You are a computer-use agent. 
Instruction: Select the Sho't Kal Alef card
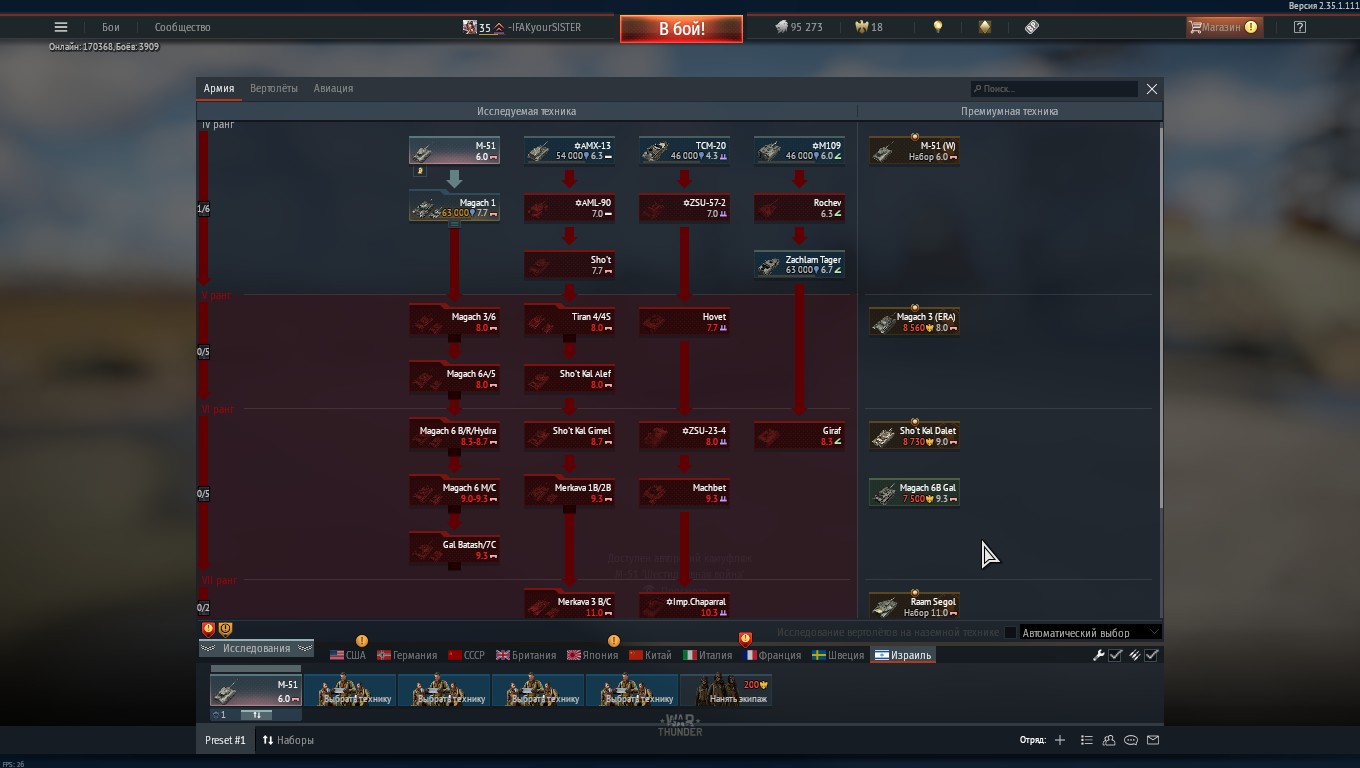(569, 379)
